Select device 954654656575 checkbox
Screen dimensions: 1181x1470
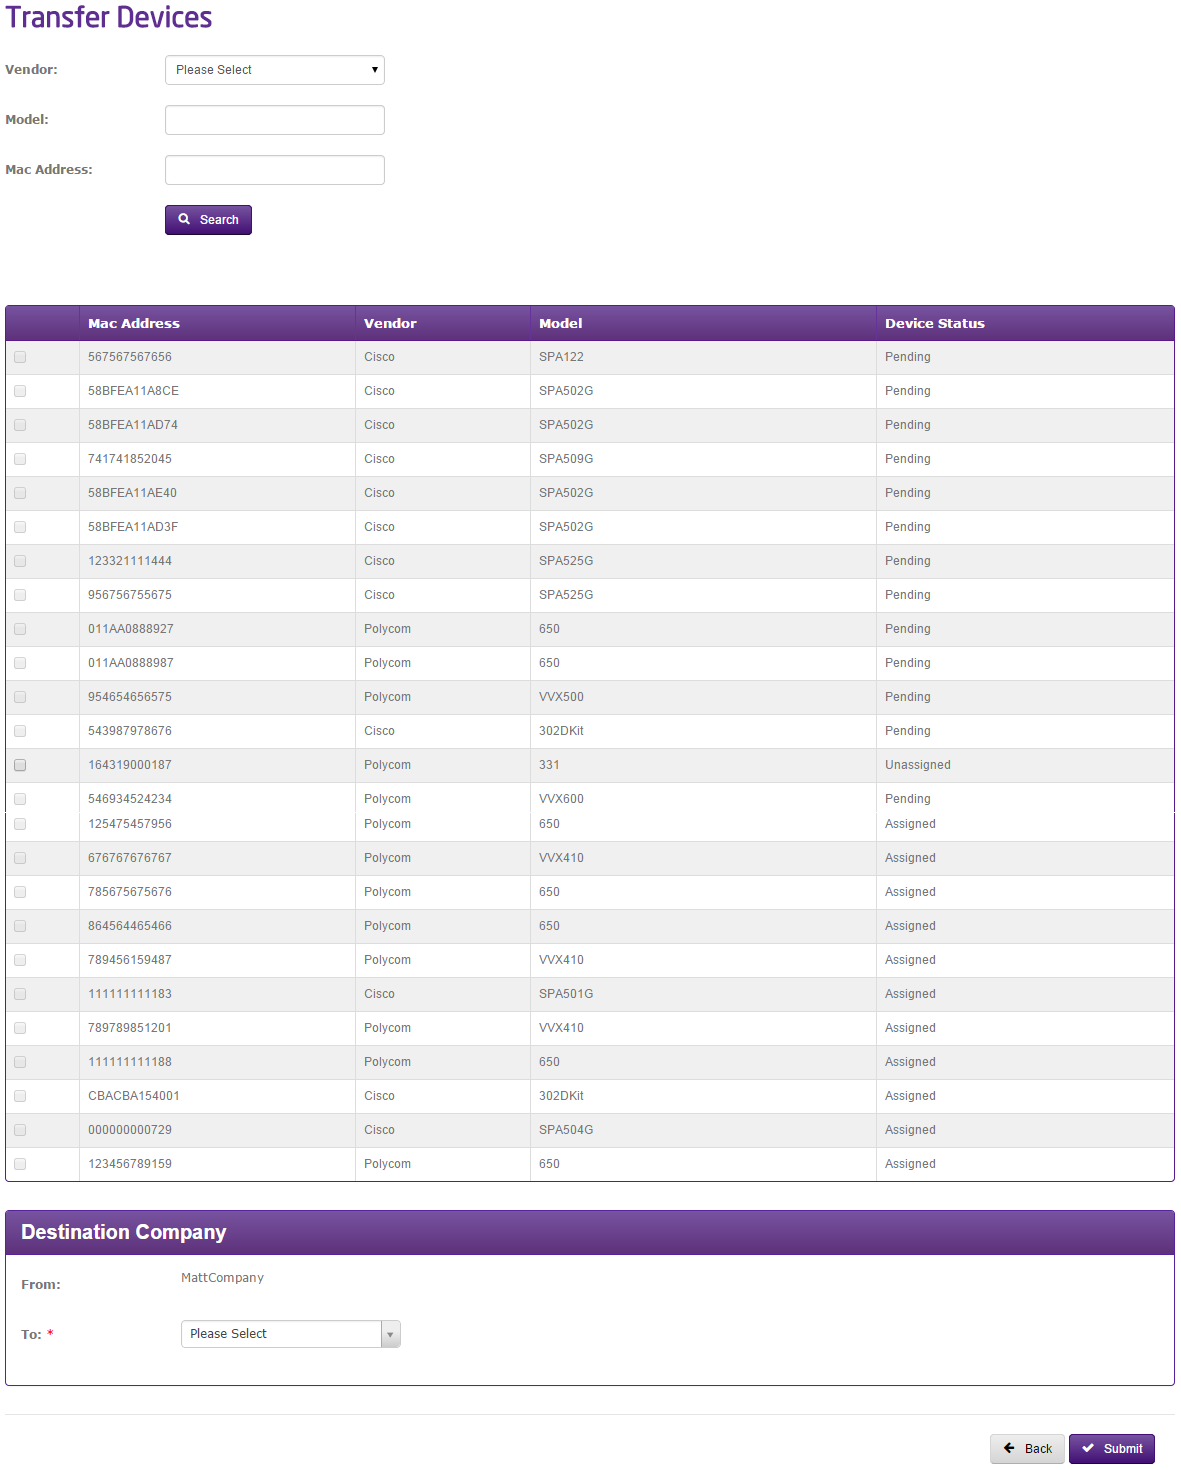(x=20, y=697)
